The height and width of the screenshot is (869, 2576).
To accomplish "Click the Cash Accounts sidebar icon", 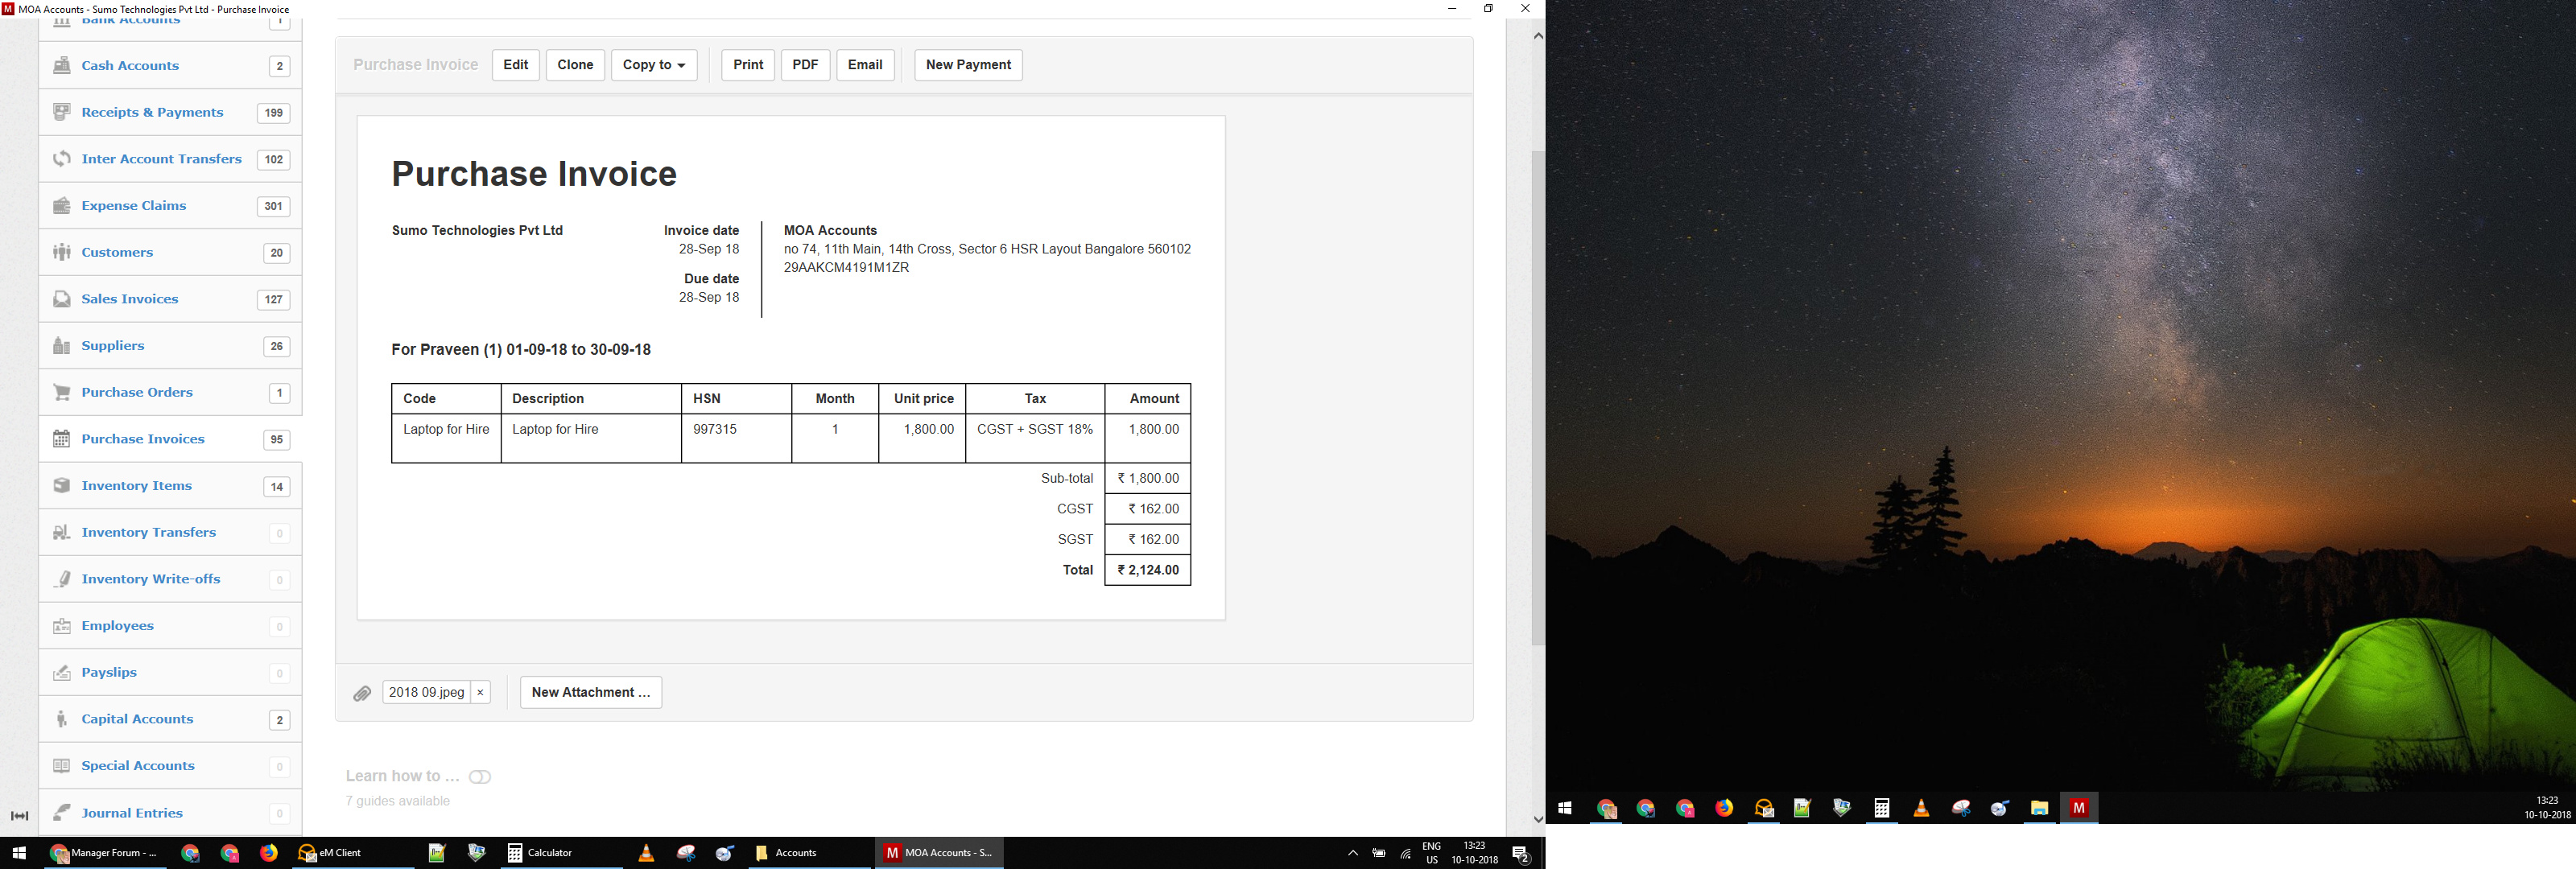I will tap(62, 66).
